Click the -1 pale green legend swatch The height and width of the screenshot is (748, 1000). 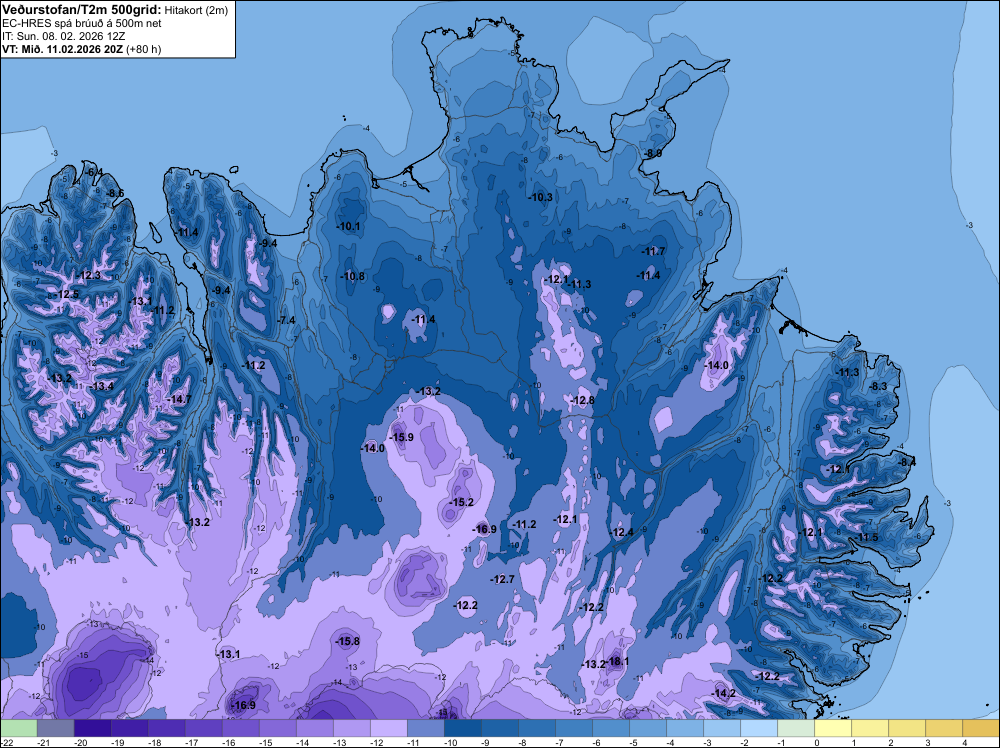click(x=796, y=728)
